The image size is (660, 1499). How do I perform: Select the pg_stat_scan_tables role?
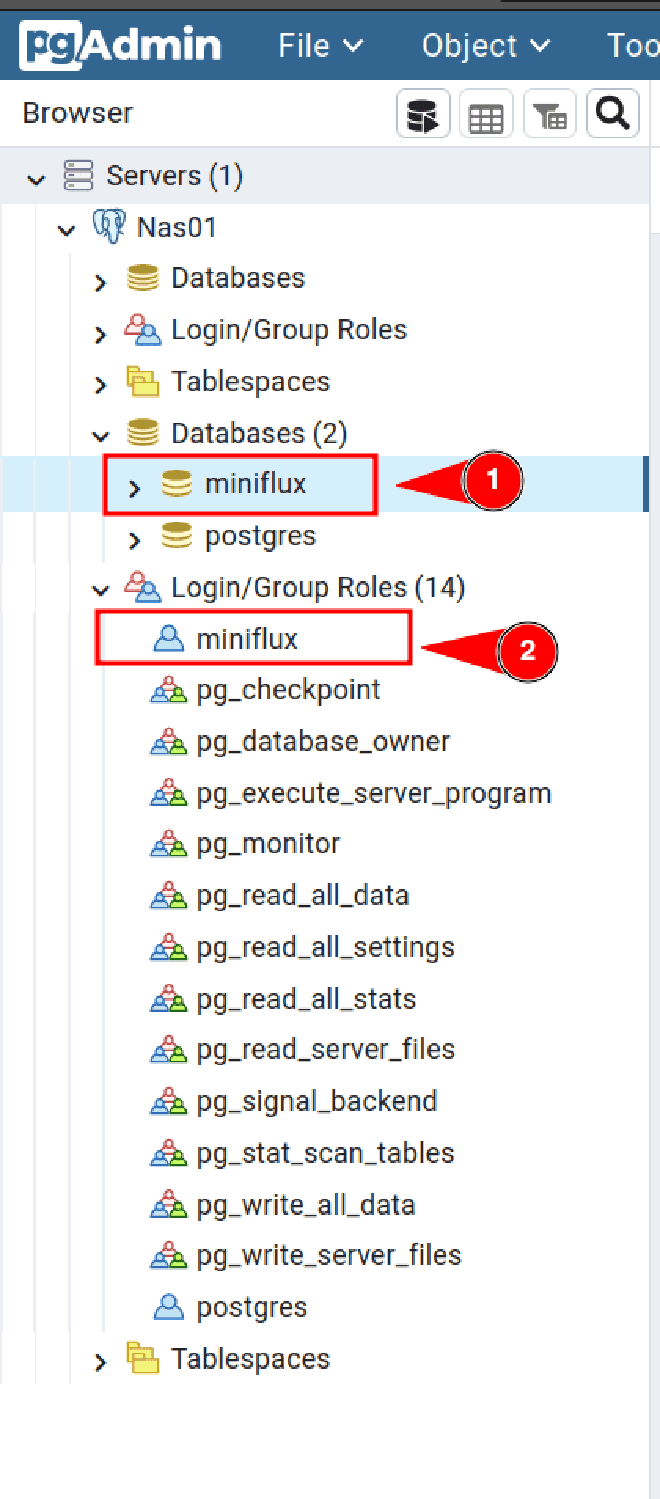coord(325,1153)
